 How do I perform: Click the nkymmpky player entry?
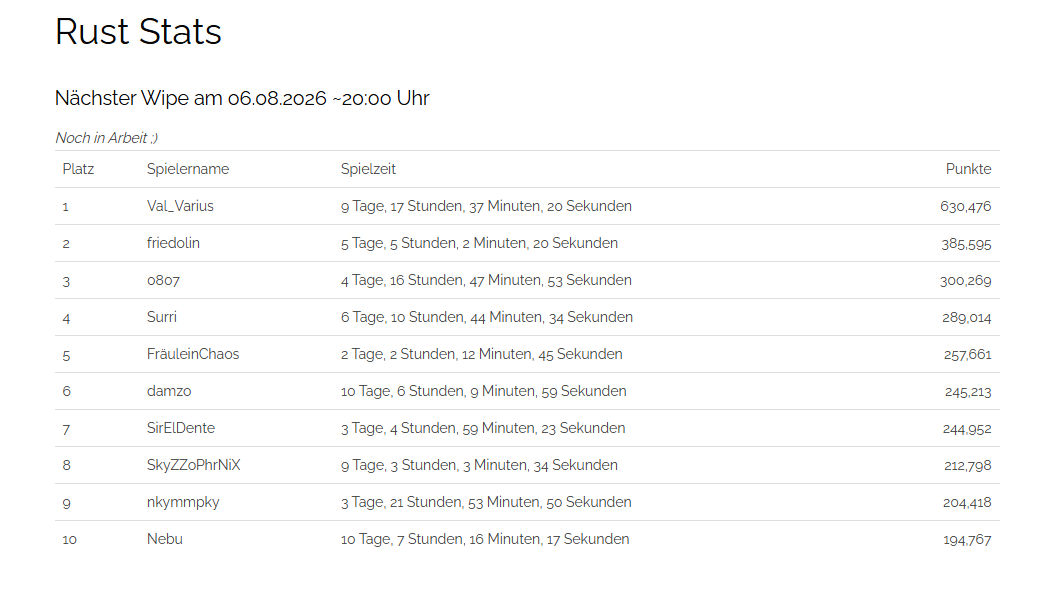coord(183,503)
